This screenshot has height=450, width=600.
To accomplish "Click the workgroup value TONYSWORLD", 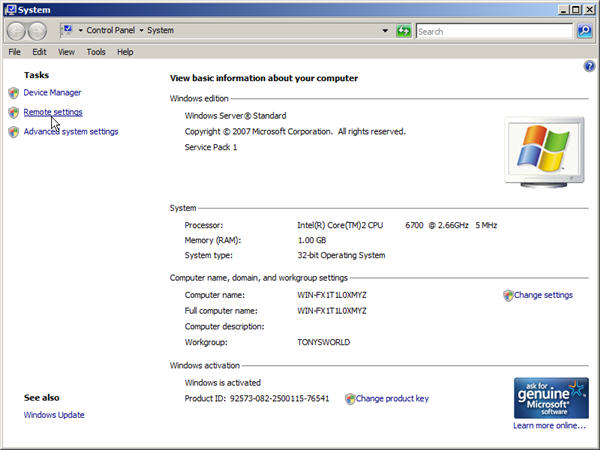I will pyautogui.click(x=323, y=342).
